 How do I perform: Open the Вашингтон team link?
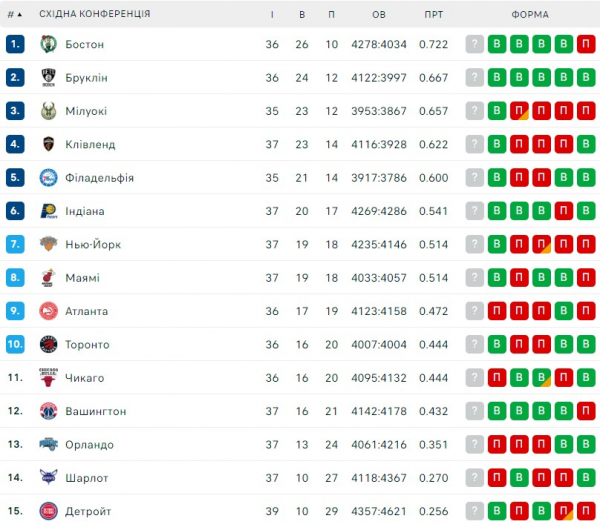[96, 411]
